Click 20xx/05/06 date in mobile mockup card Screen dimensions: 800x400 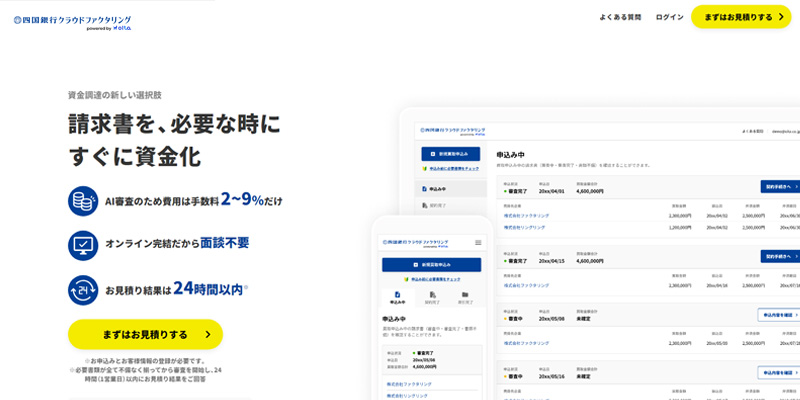[424, 360]
